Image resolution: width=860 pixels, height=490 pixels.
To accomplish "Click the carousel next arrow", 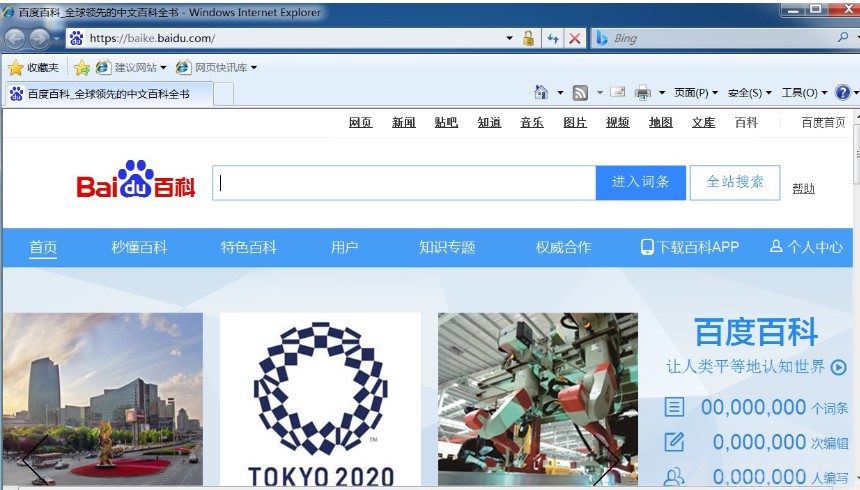I will pos(607,460).
